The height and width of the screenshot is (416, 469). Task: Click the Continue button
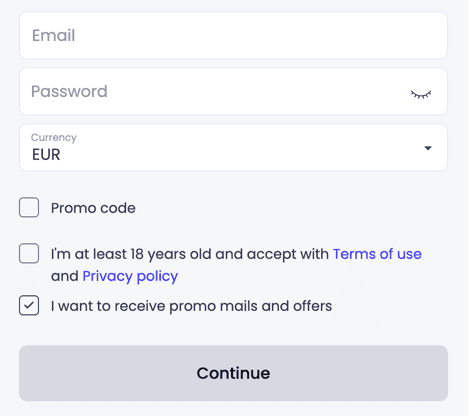(233, 373)
